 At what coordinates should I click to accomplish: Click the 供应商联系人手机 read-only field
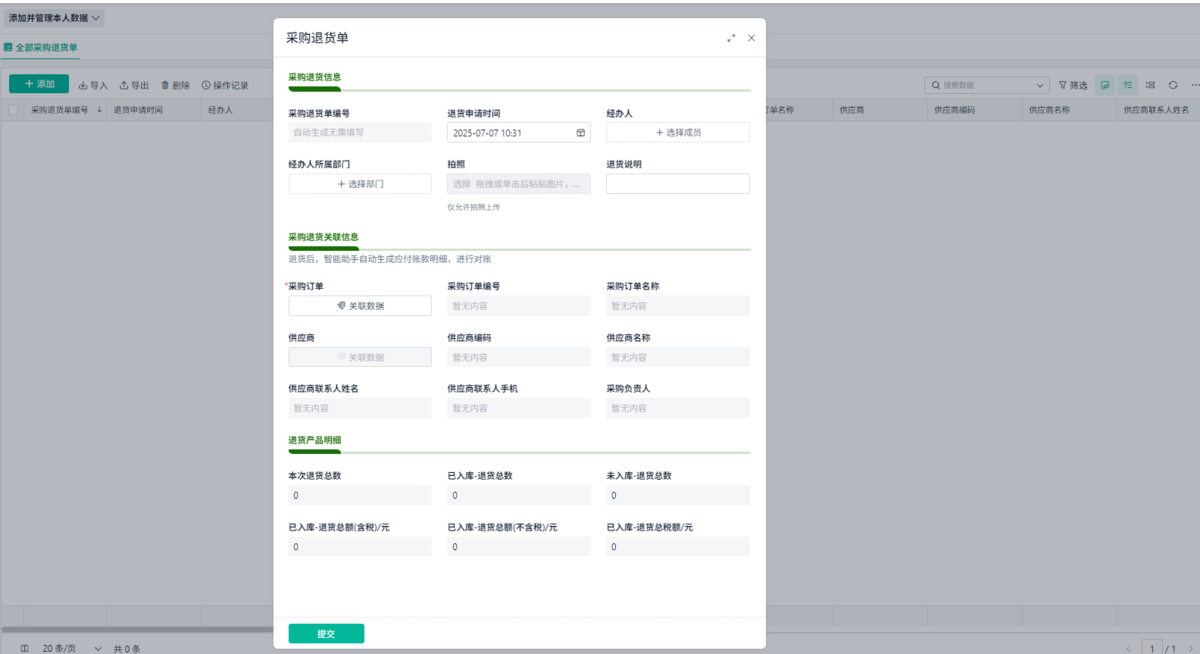coord(519,408)
